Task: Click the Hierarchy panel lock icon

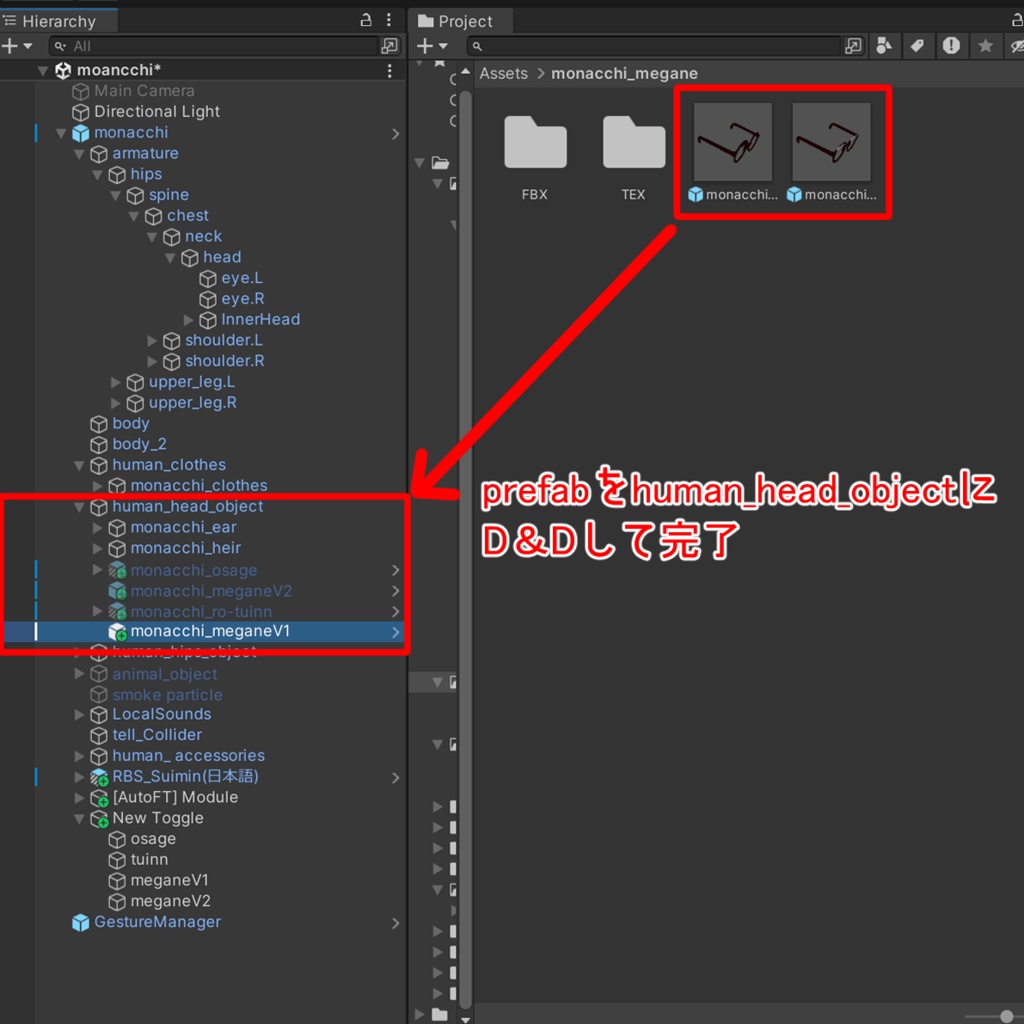Action: pyautogui.click(x=366, y=20)
